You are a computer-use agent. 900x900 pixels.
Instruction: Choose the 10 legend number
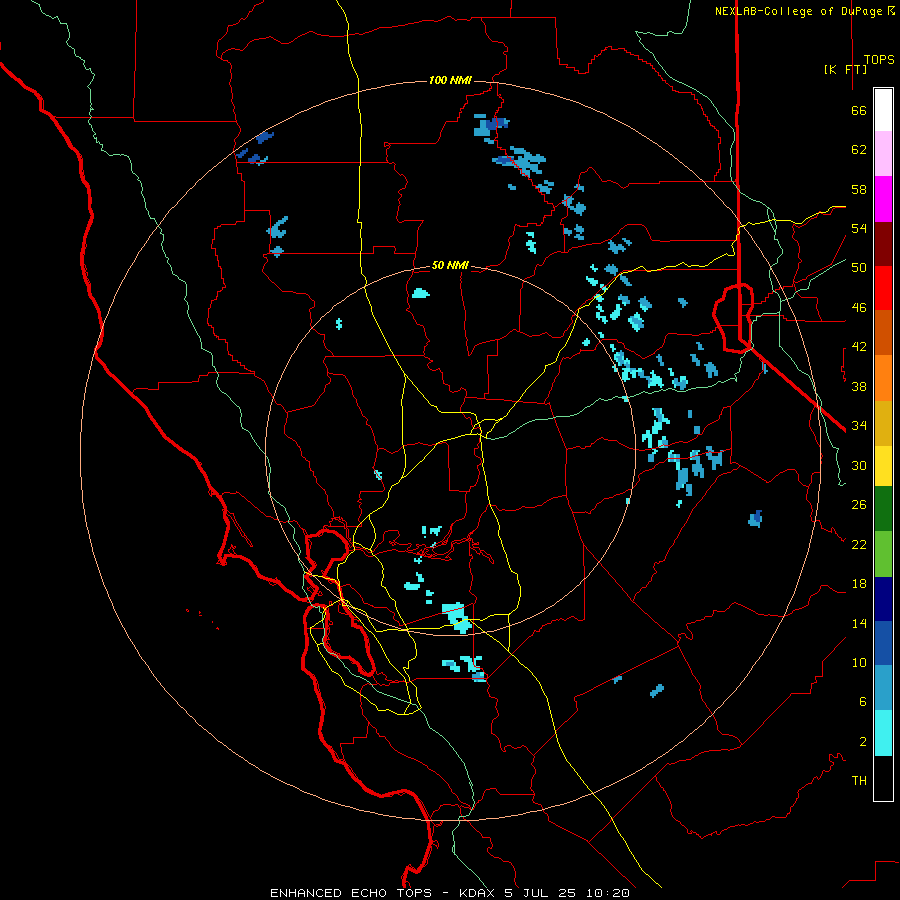(859, 662)
